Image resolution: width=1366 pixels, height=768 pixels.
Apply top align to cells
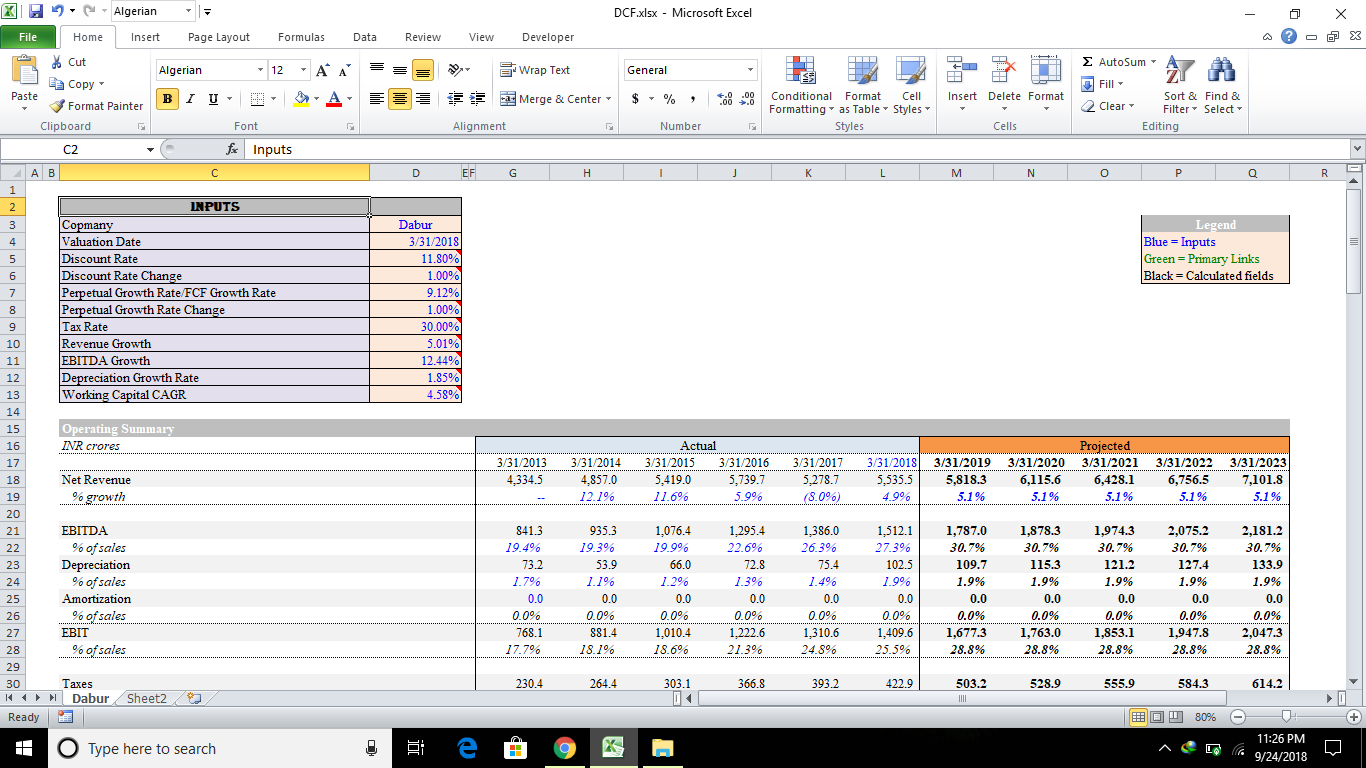pyautogui.click(x=377, y=70)
